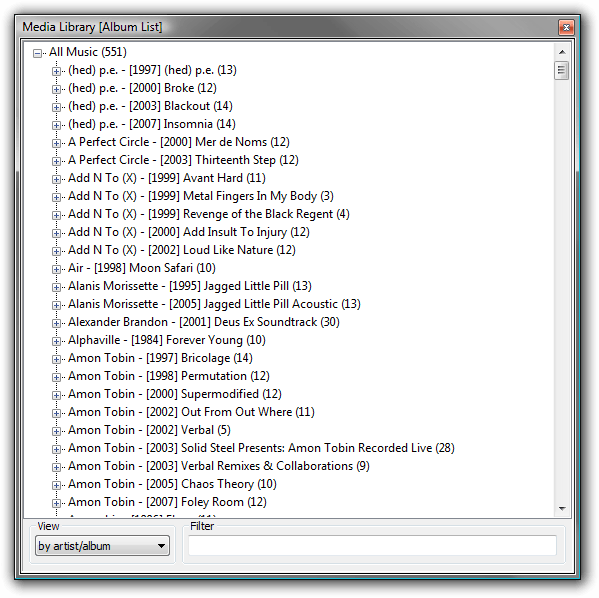Expand Air Moon Safari album
The width and height of the screenshot is (599, 598).
tap(57, 269)
